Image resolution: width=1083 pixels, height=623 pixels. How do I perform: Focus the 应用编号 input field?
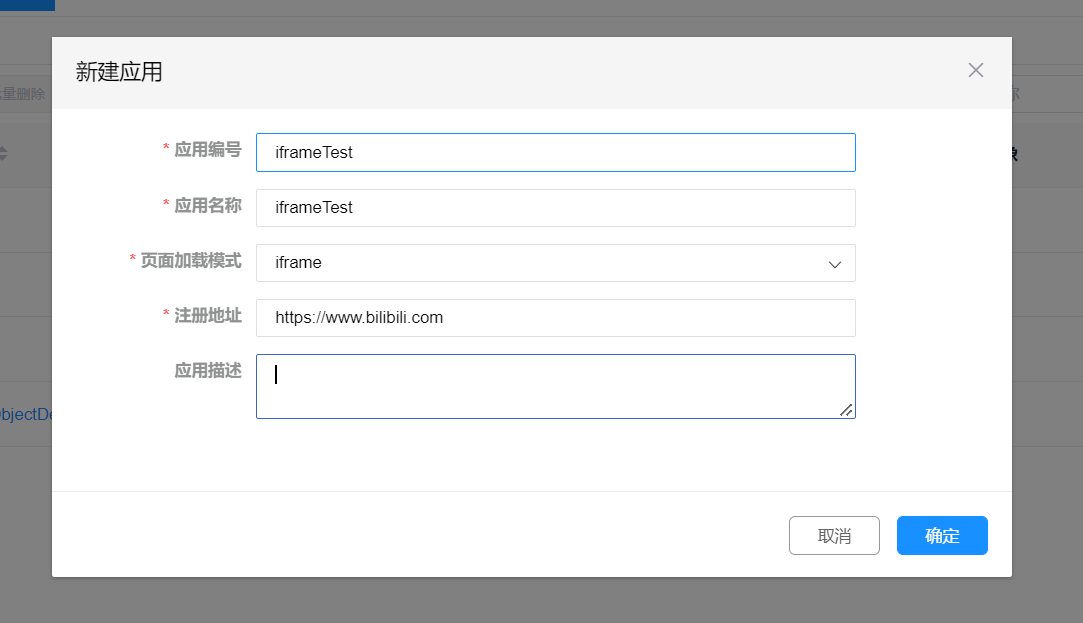(x=555, y=152)
